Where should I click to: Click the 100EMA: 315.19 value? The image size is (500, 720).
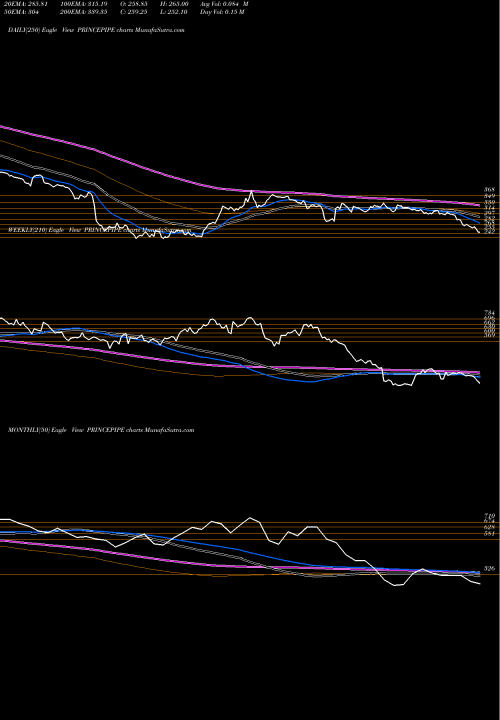(86, 4)
